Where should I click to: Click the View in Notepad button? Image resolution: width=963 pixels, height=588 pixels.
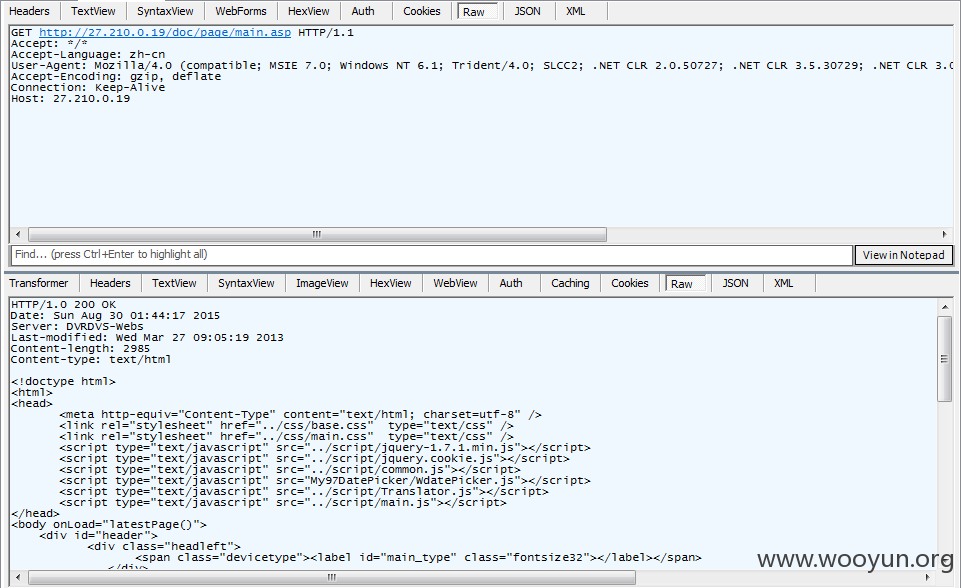coord(903,255)
